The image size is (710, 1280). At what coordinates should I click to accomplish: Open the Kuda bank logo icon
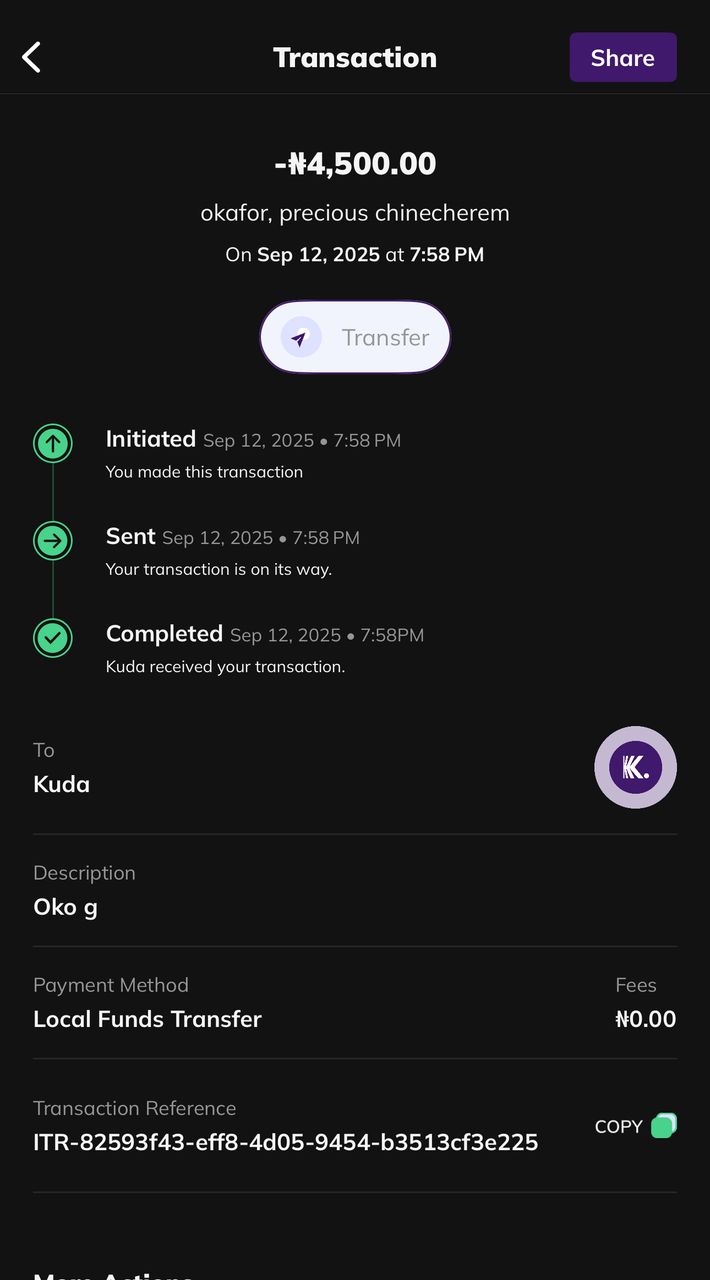[x=635, y=767]
